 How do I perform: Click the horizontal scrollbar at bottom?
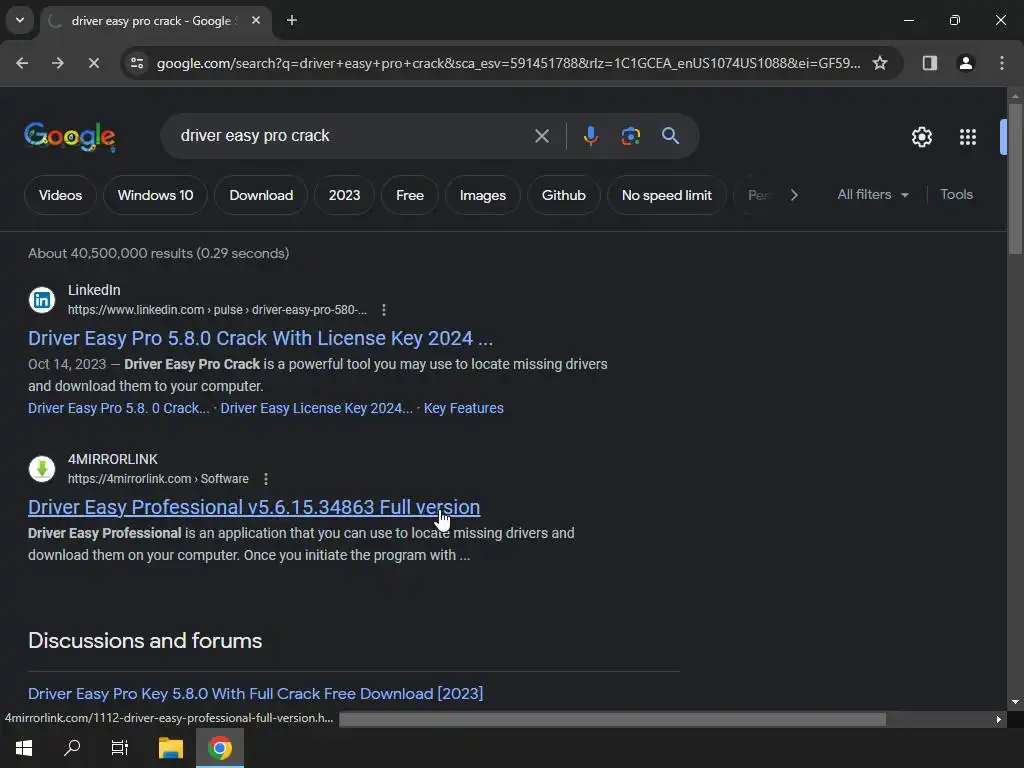613,719
